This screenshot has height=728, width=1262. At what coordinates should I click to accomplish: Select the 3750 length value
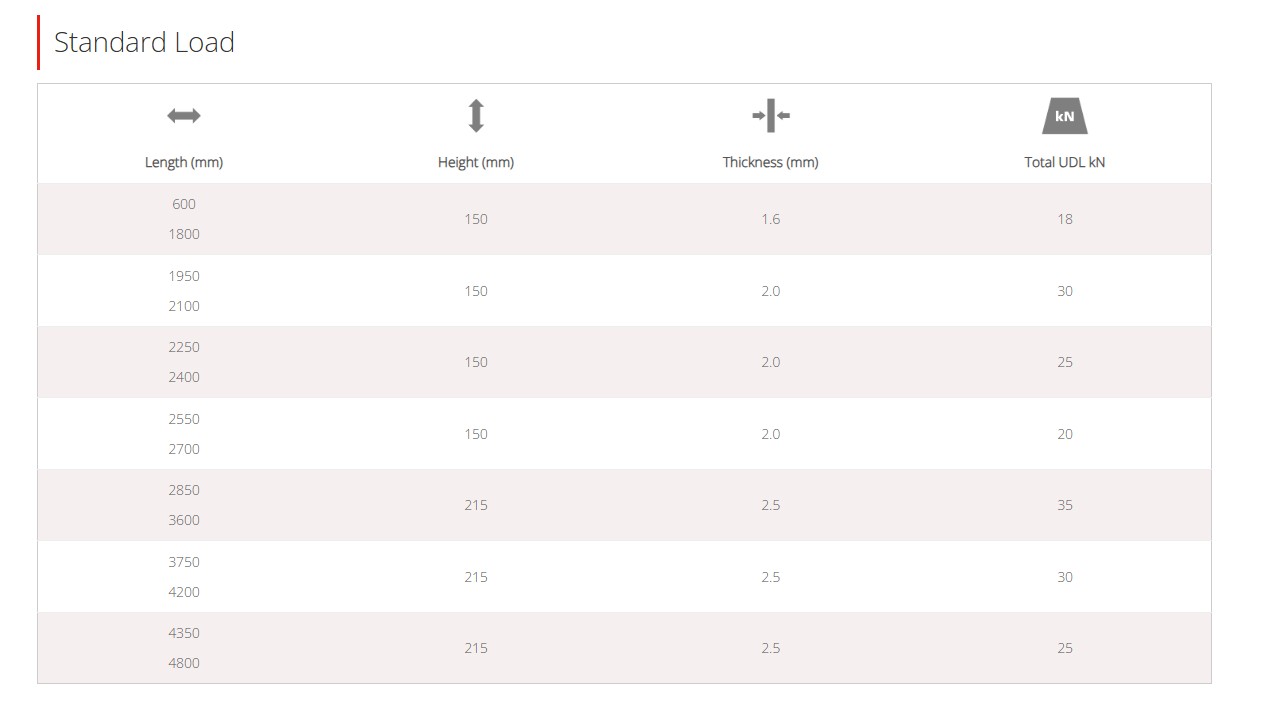pos(184,562)
